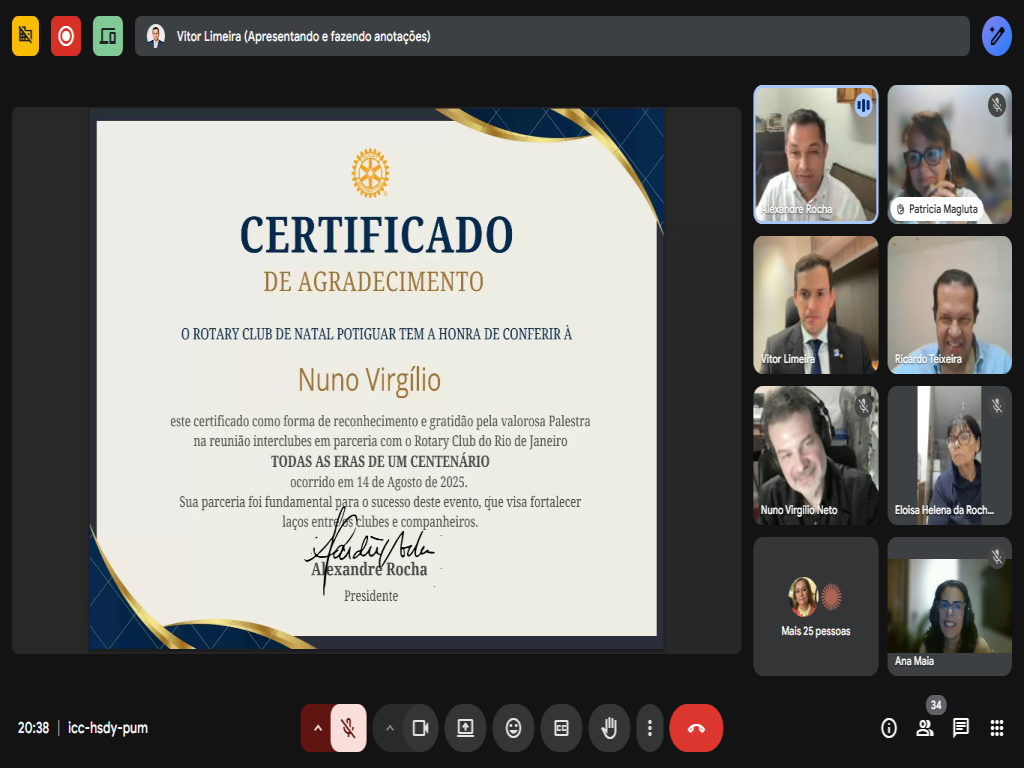Screen dimensions: 1024x768
Task: Click the Mais 25 pessoas tile
Action: coord(815,606)
